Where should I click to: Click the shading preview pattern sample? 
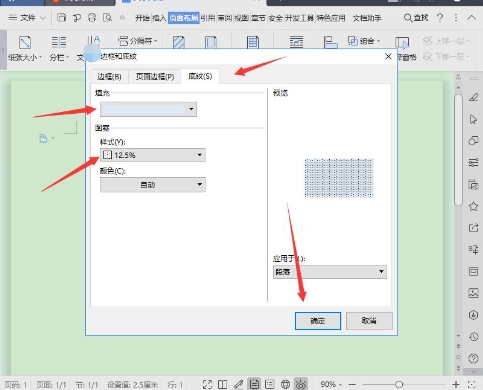point(339,178)
